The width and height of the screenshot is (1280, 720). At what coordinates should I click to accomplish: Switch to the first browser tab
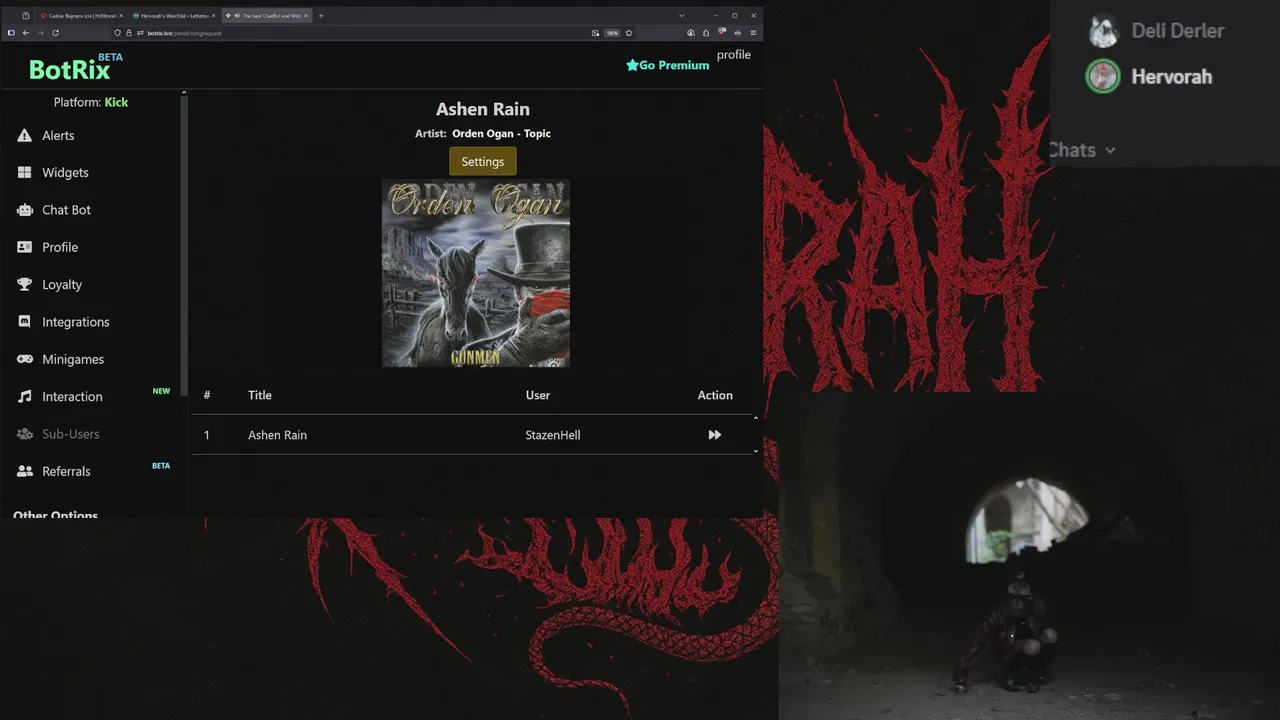pos(80,16)
